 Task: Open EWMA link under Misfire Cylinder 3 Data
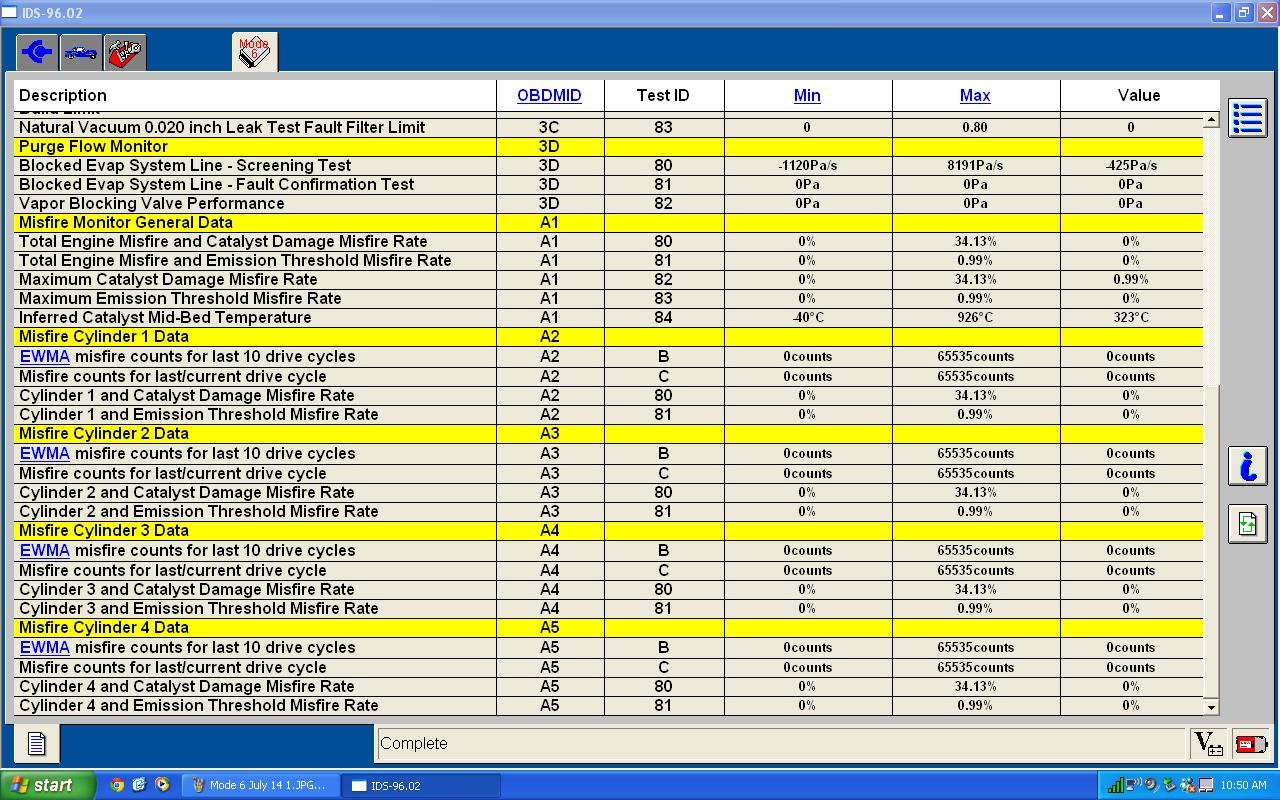pos(45,550)
